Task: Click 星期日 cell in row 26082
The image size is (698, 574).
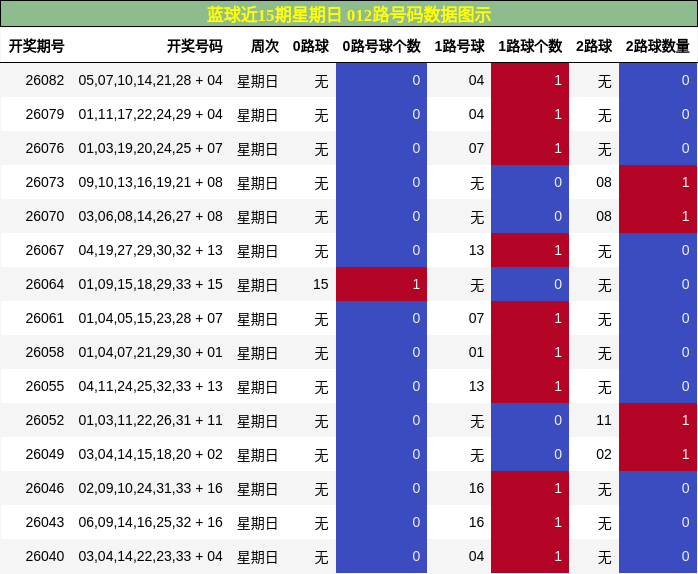Action: 257,81
